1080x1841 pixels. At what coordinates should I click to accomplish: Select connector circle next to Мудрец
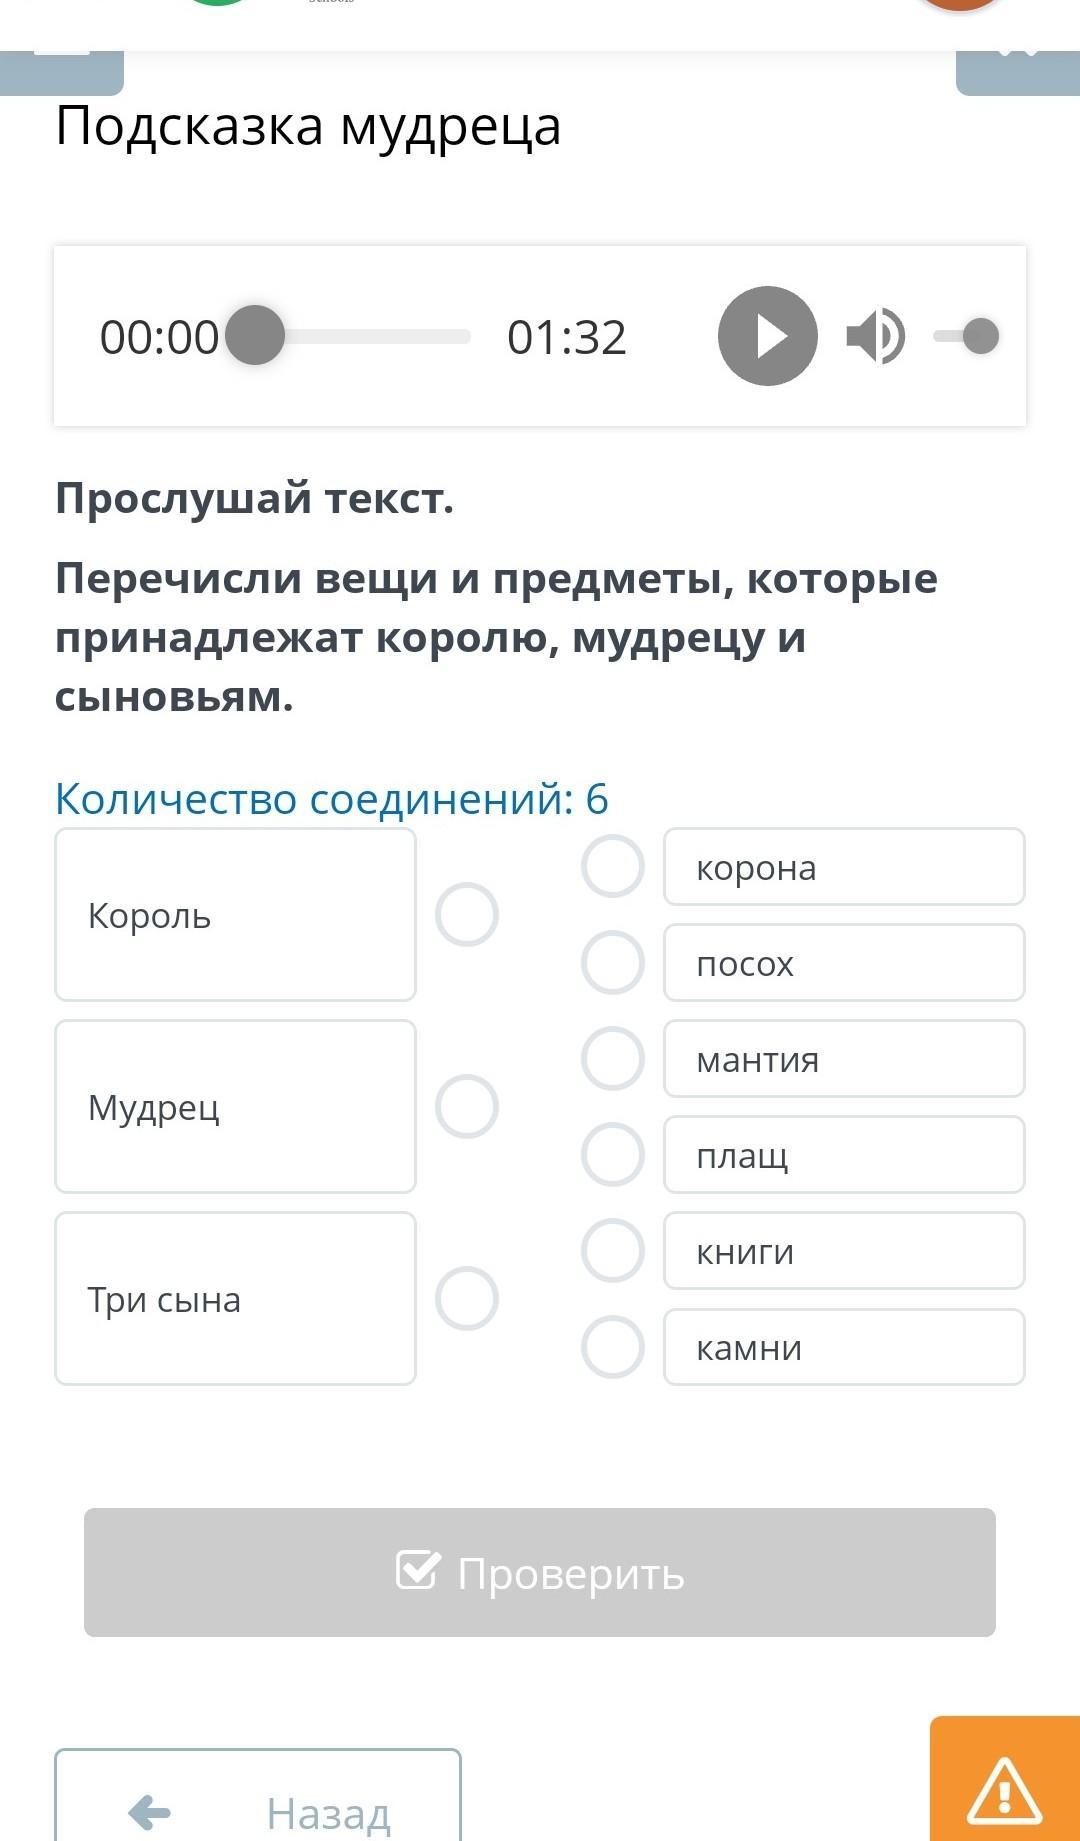click(467, 1106)
